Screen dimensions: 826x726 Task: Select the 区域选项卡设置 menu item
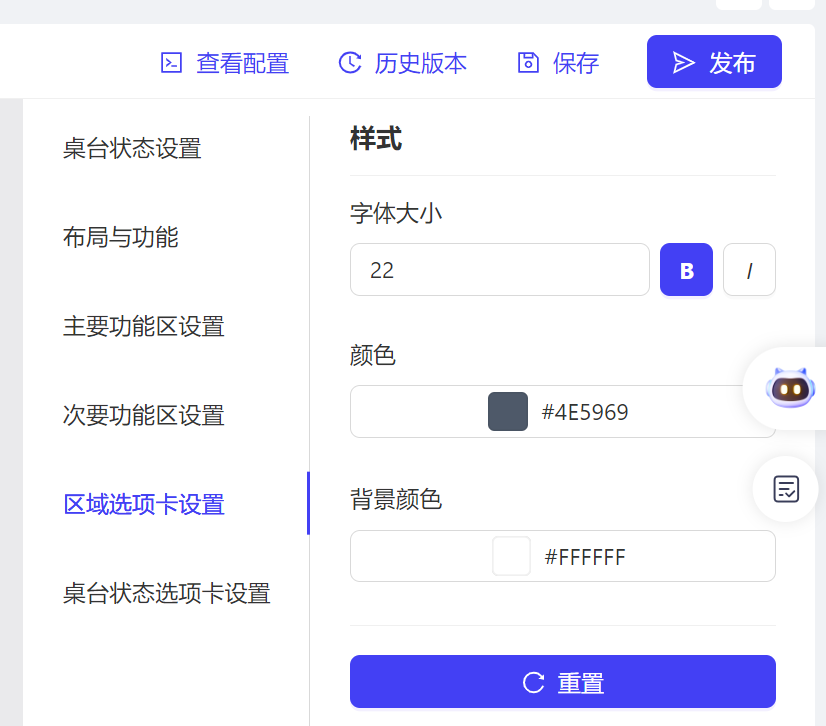[144, 504]
